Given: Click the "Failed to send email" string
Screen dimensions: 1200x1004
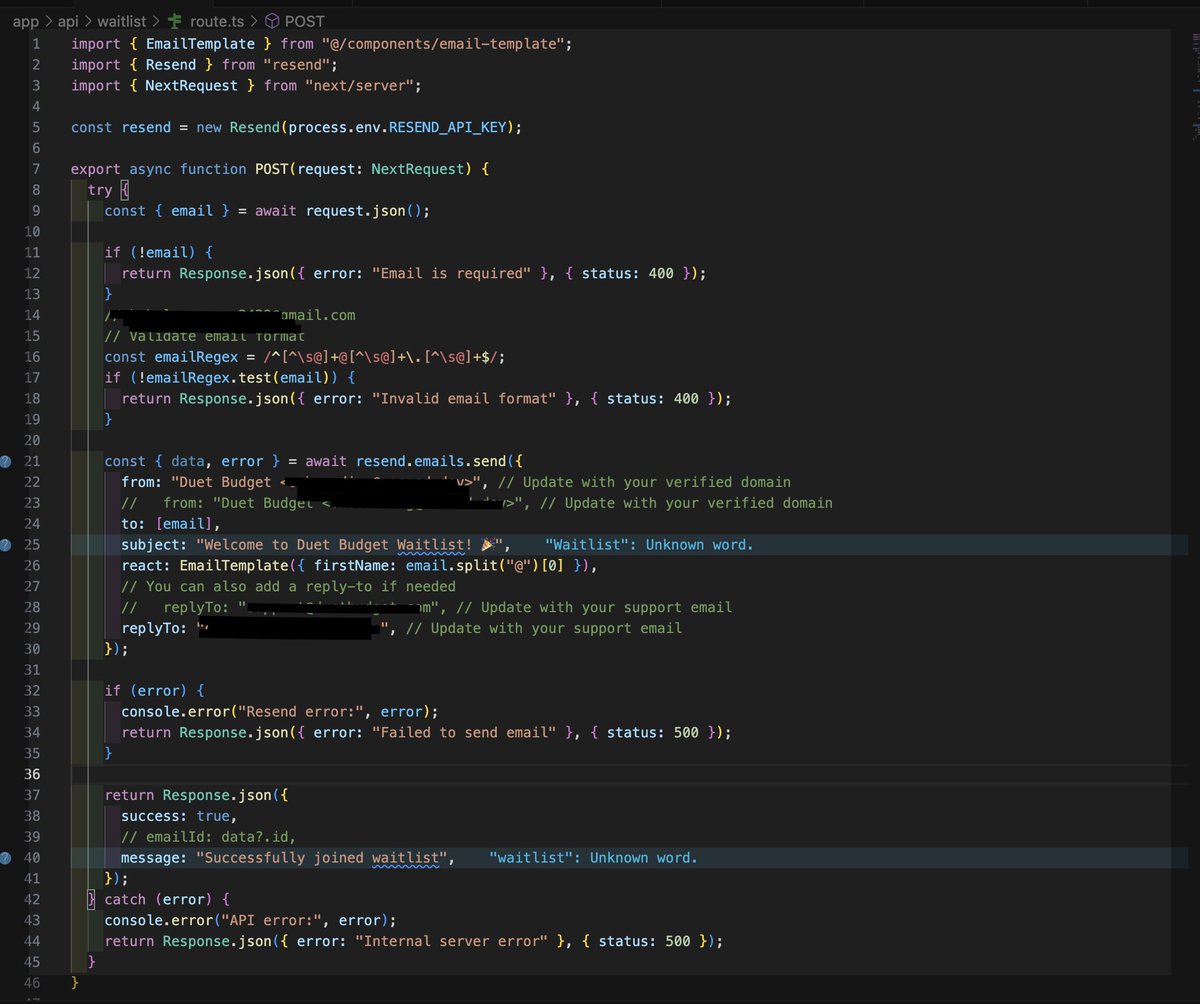Looking at the screenshot, I should point(464,733).
